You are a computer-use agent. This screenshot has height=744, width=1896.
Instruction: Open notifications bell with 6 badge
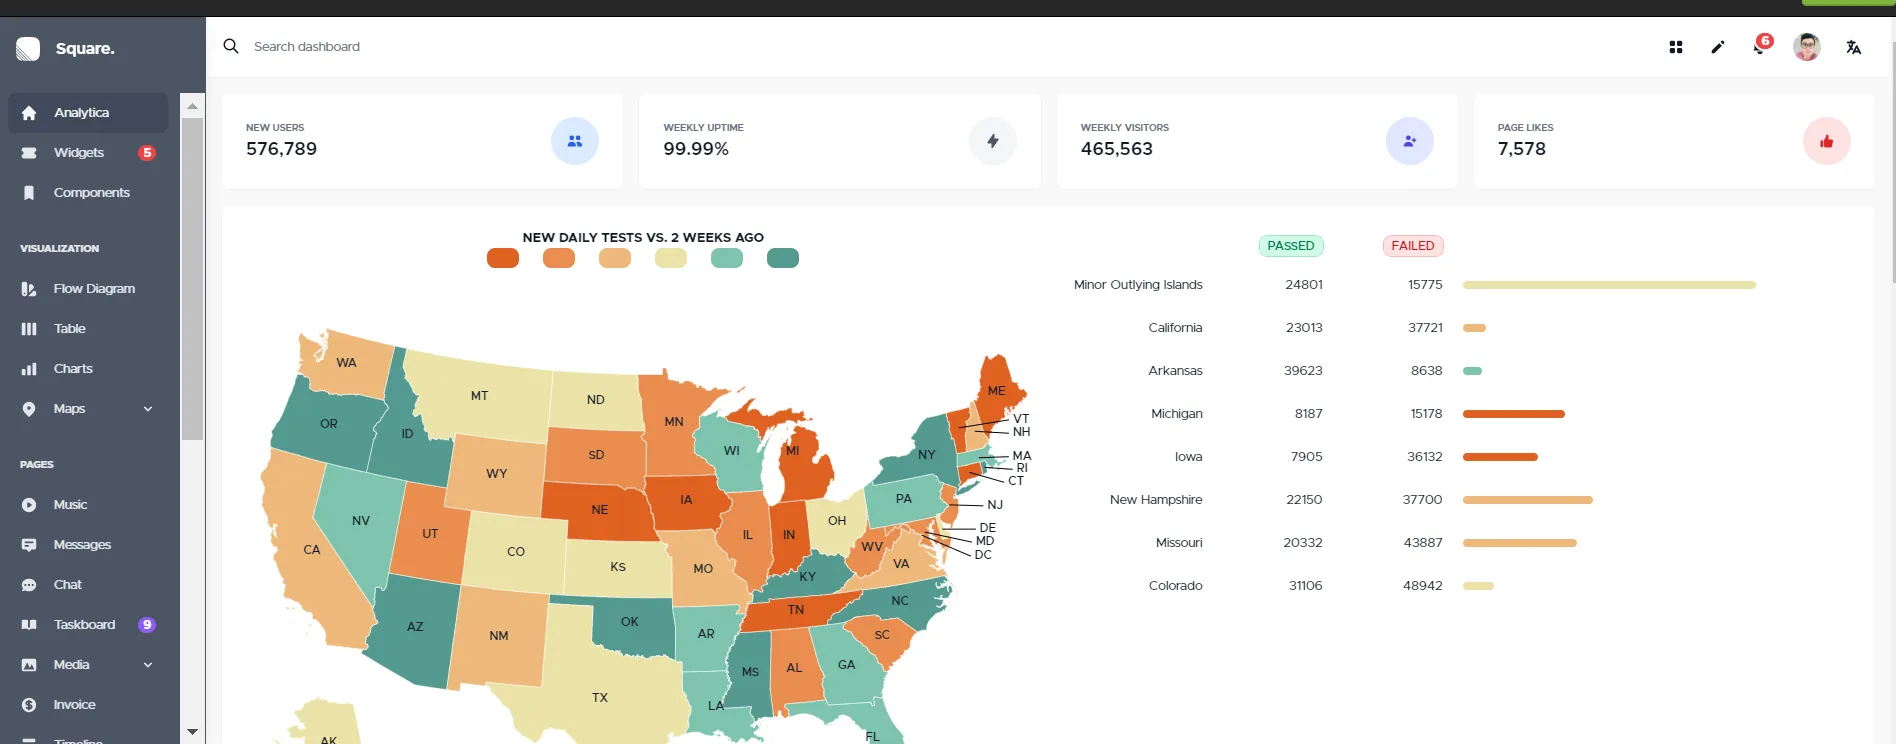pos(1760,47)
